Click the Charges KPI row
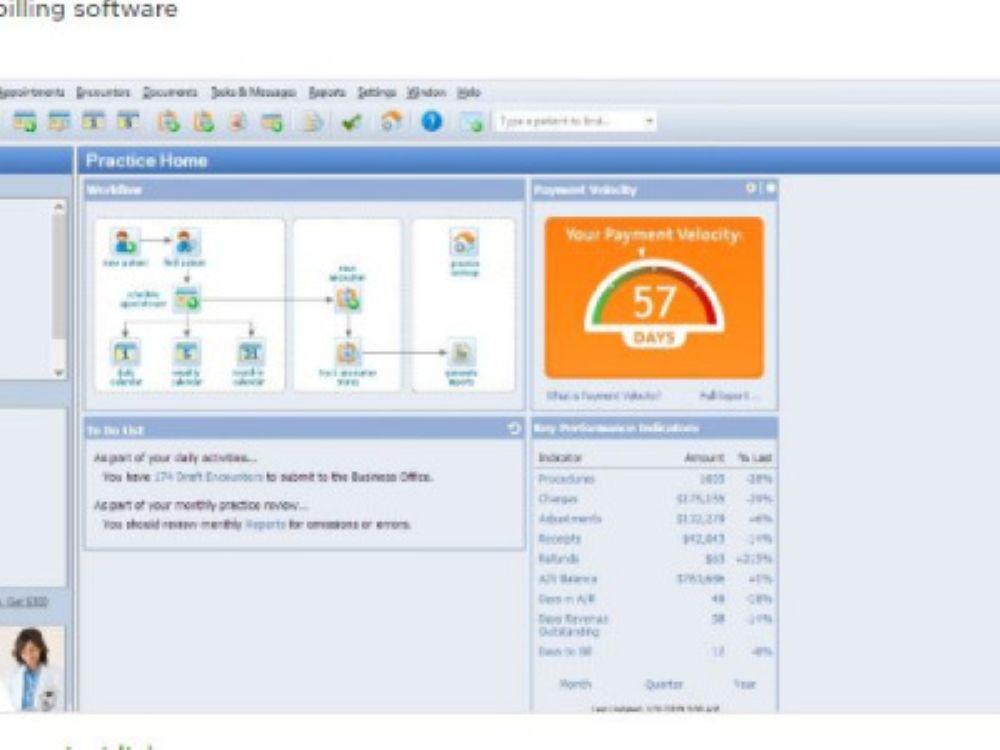This screenshot has width=1000, height=750. [x=654, y=499]
